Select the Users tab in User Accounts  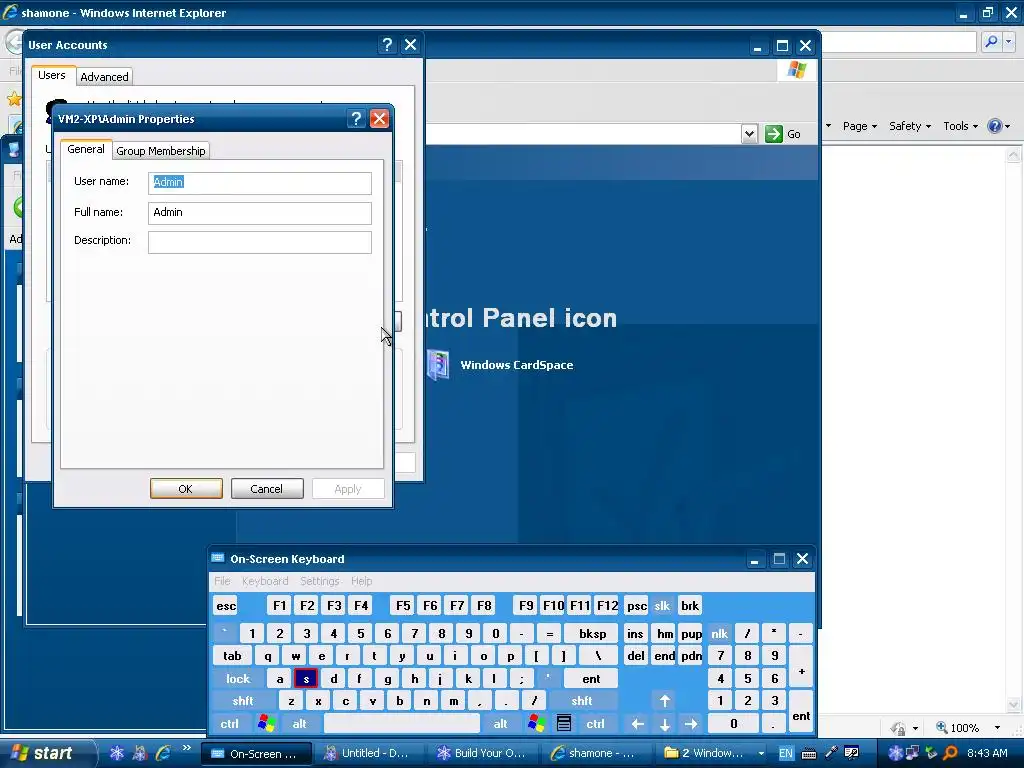[x=52, y=75]
